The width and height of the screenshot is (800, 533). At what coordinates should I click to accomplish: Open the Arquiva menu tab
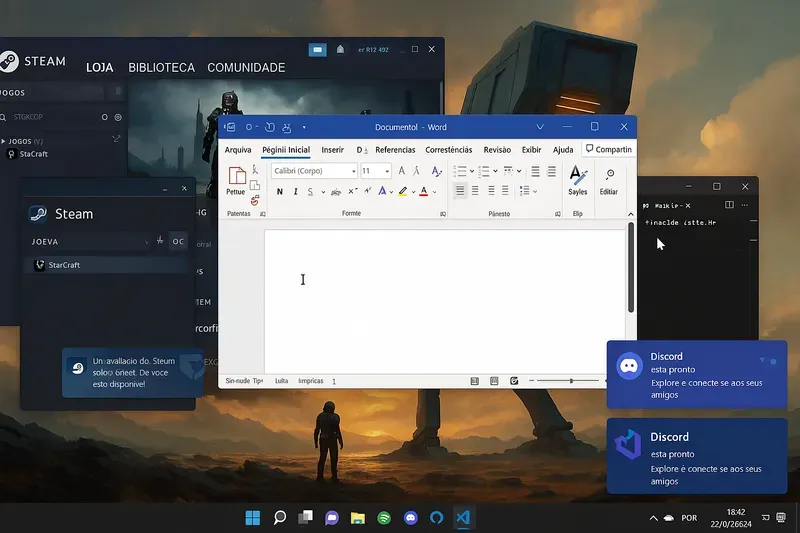(x=238, y=149)
